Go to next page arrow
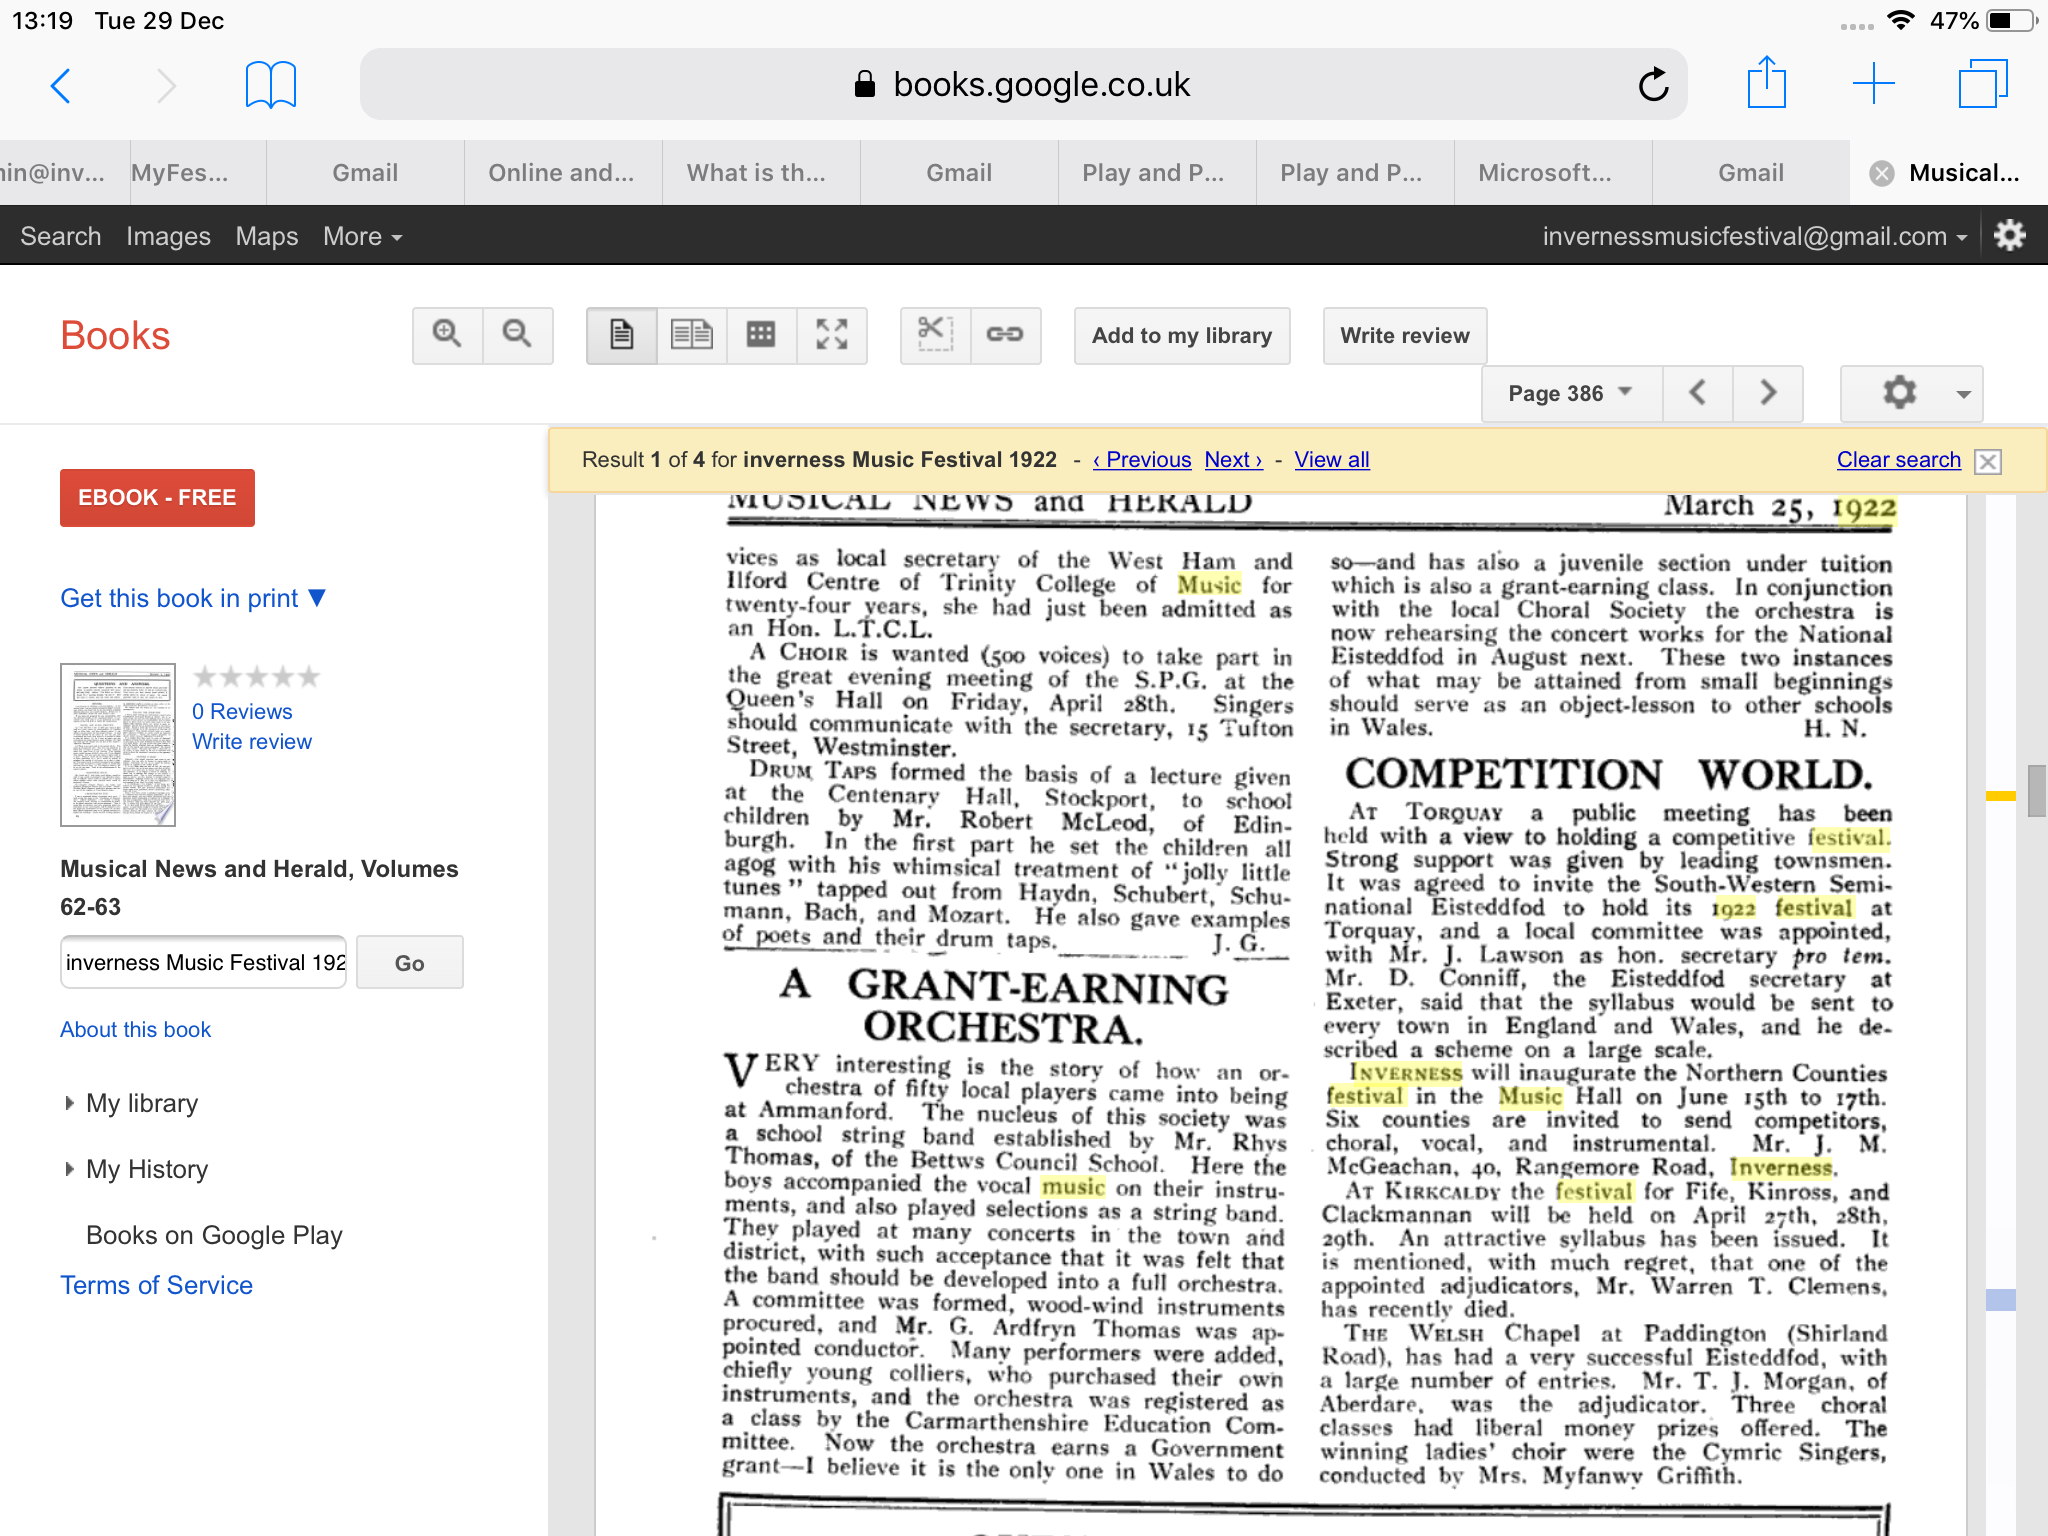 (x=1768, y=393)
